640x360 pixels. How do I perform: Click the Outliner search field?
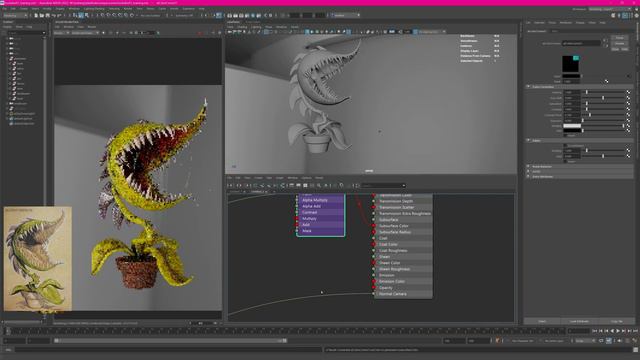tap(26, 33)
